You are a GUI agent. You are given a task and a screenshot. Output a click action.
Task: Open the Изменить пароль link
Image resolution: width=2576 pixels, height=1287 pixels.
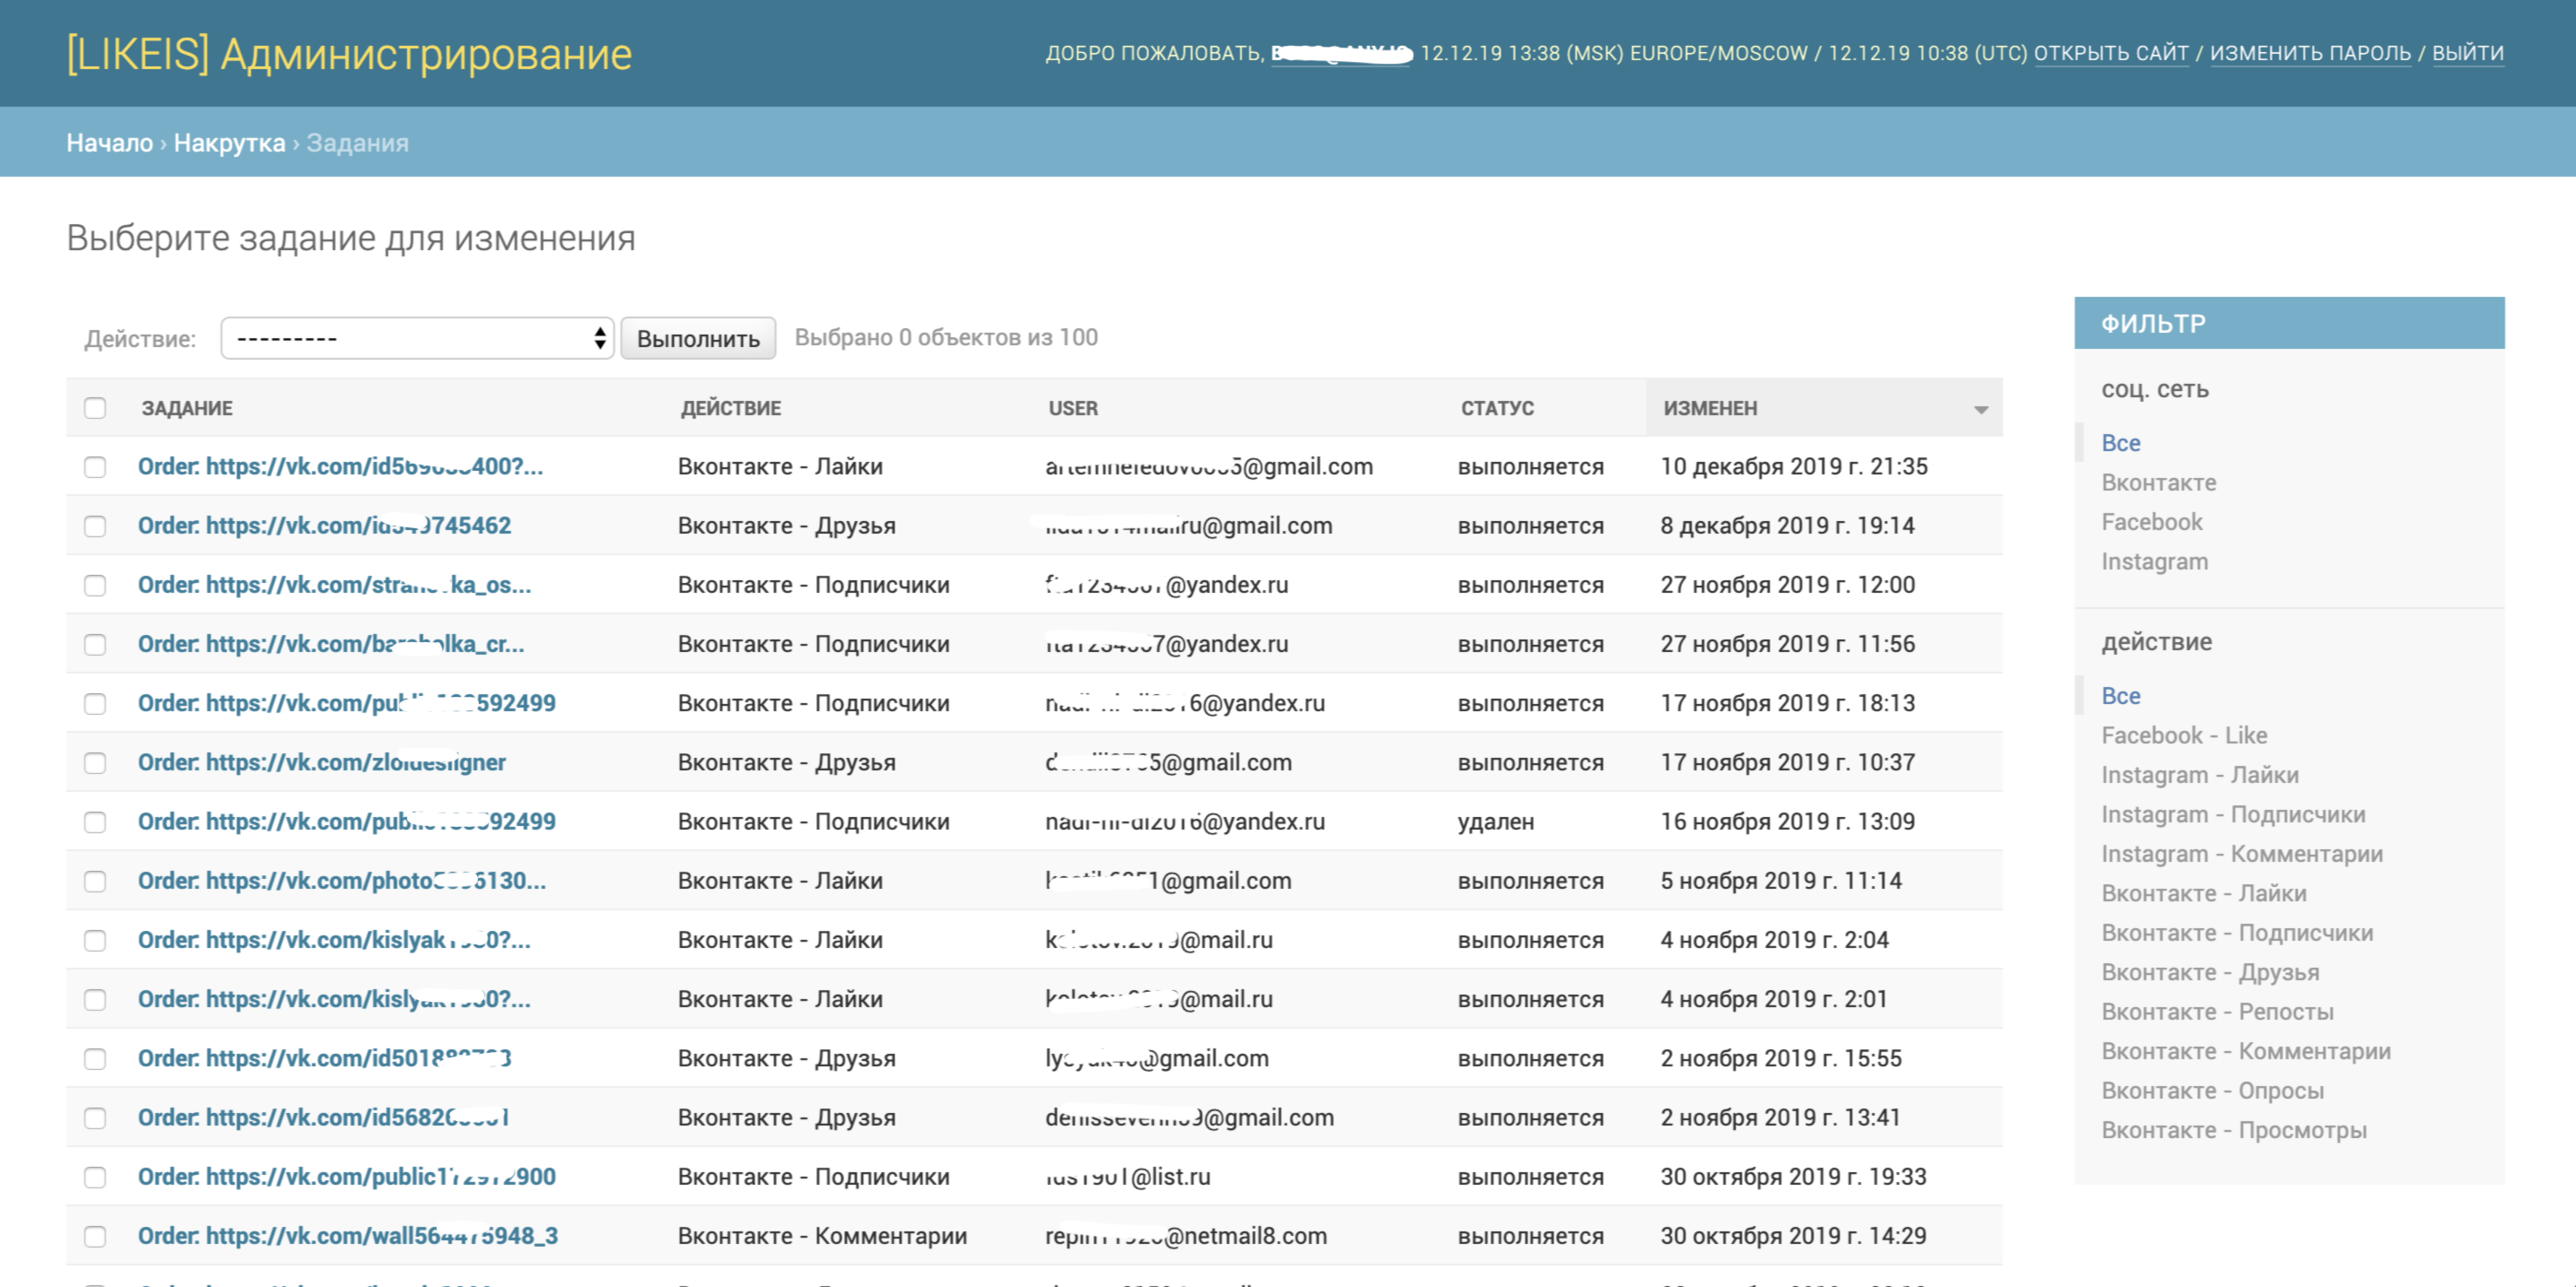click(x=2310, y=53)
